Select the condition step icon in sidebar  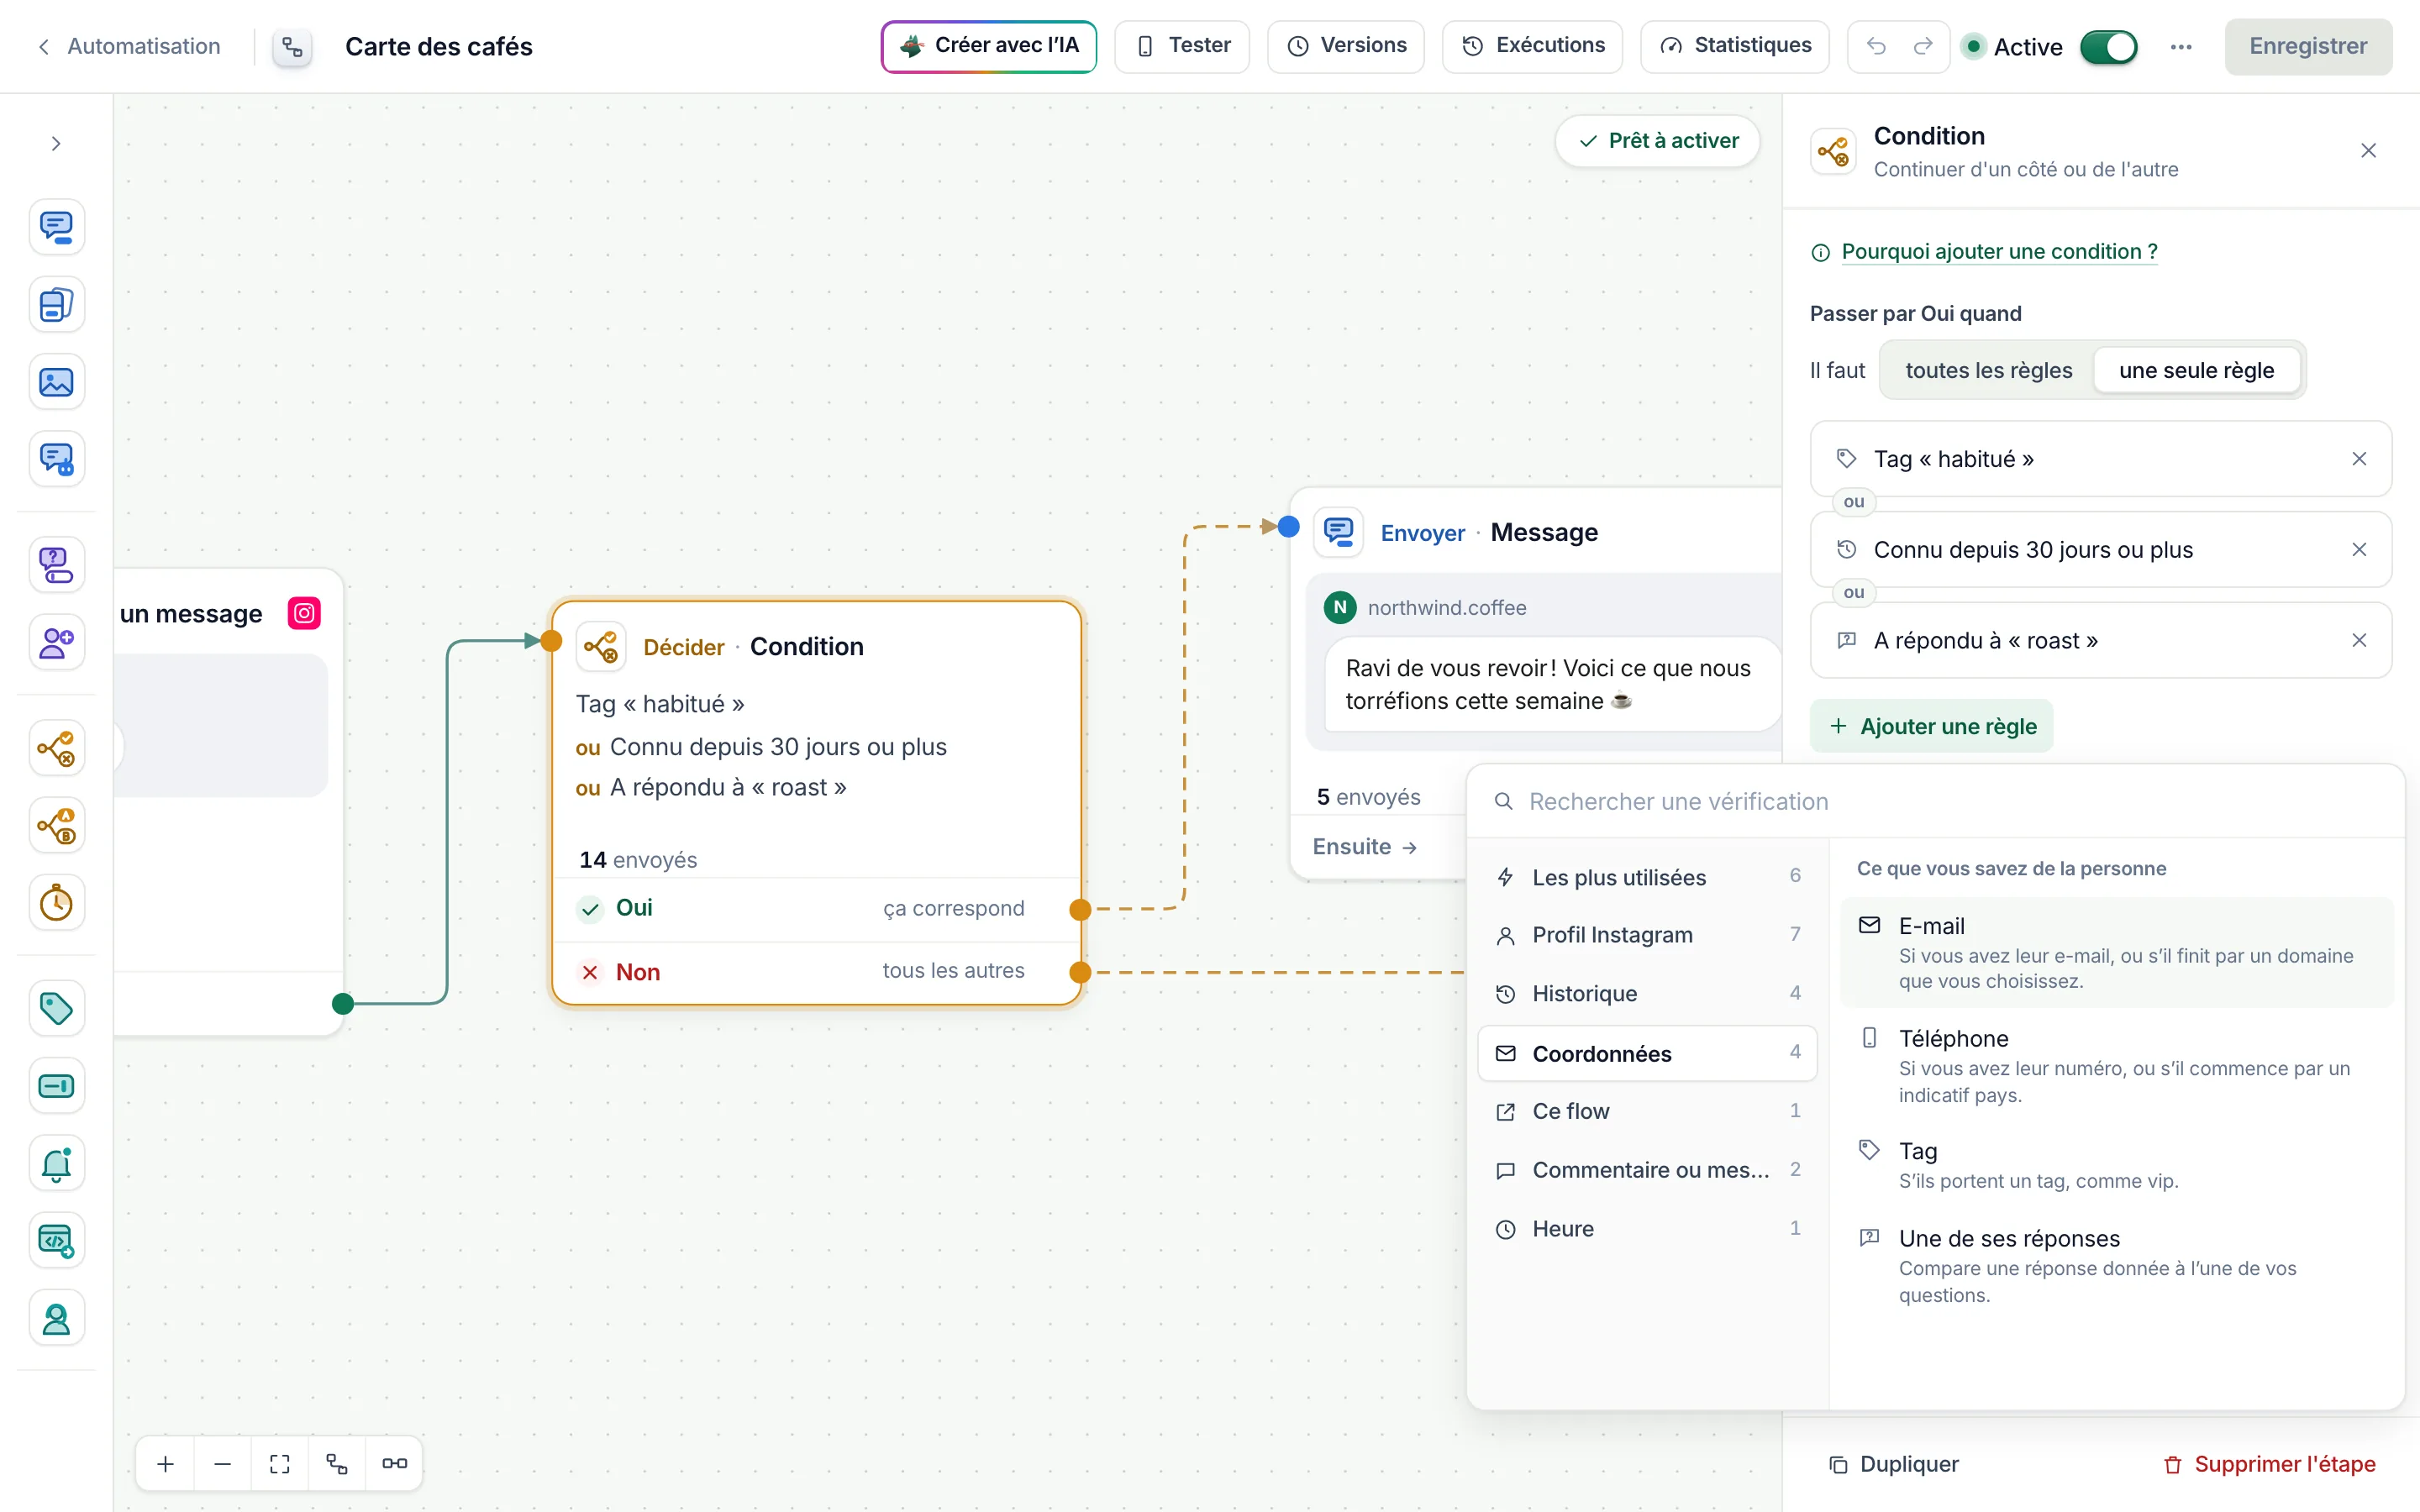click(56, 748)
